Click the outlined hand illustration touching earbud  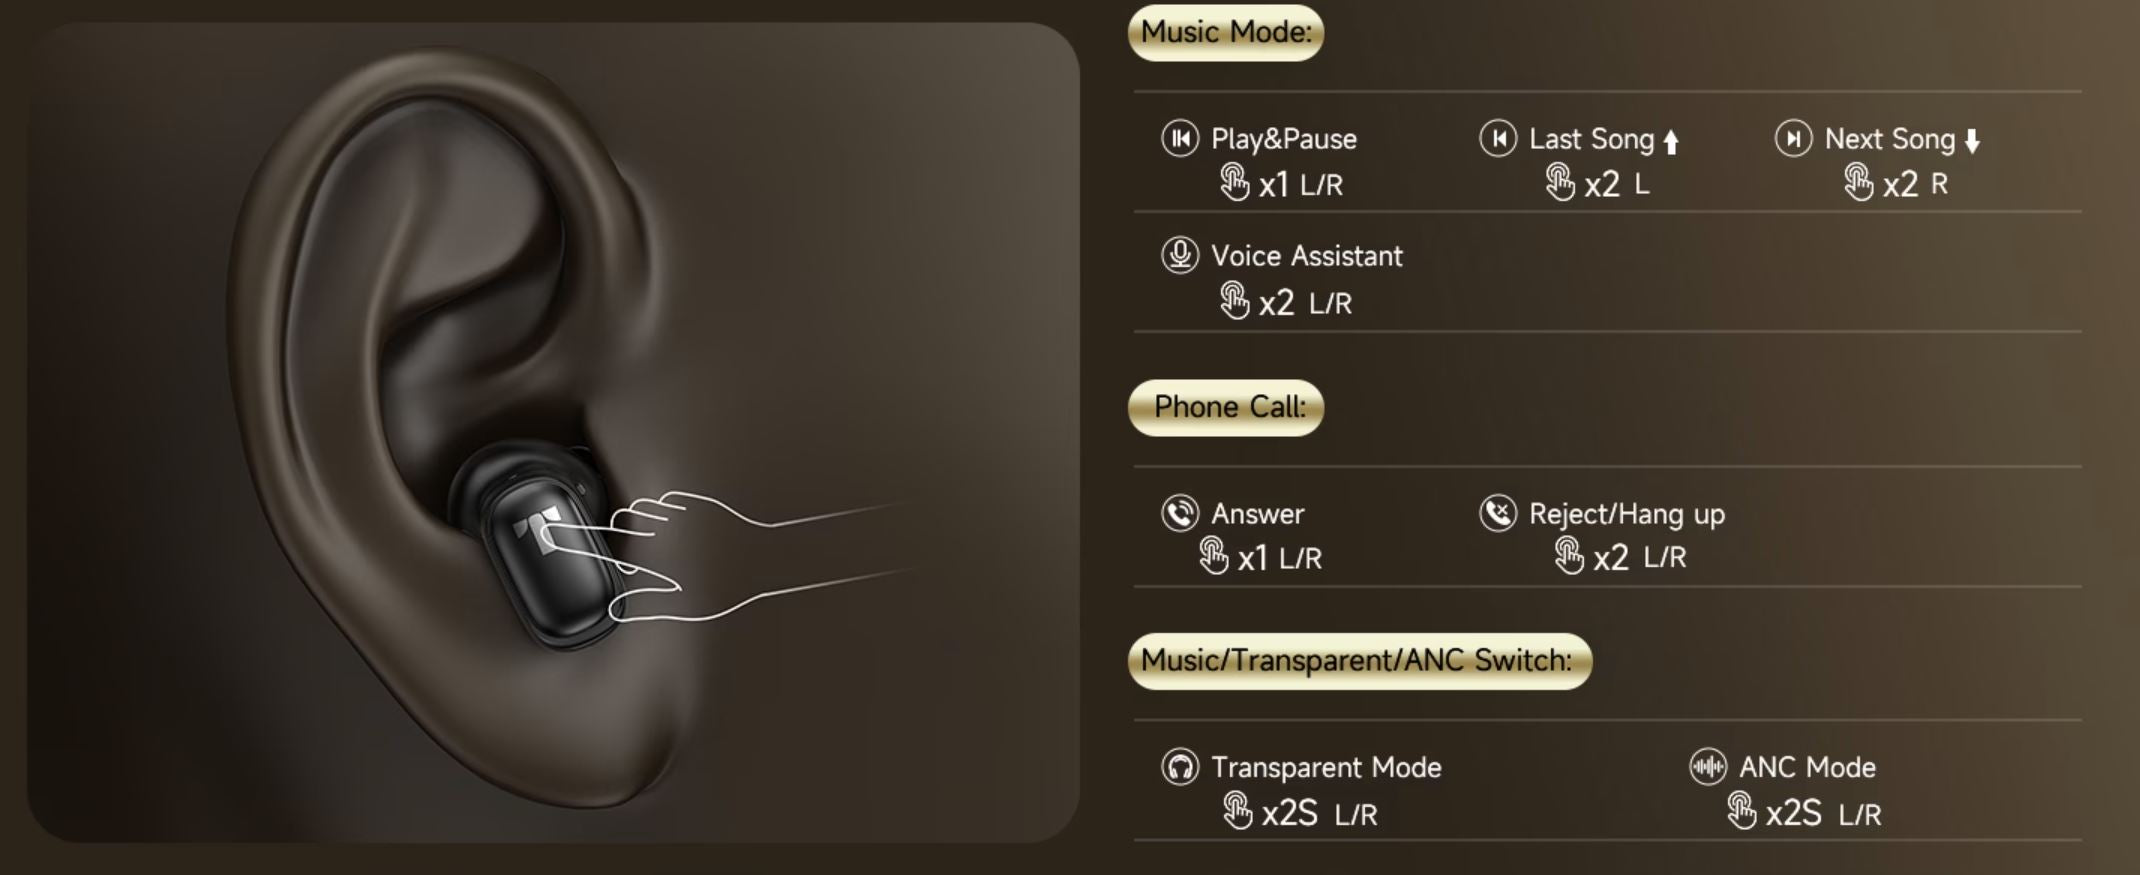tap(728, 555)
